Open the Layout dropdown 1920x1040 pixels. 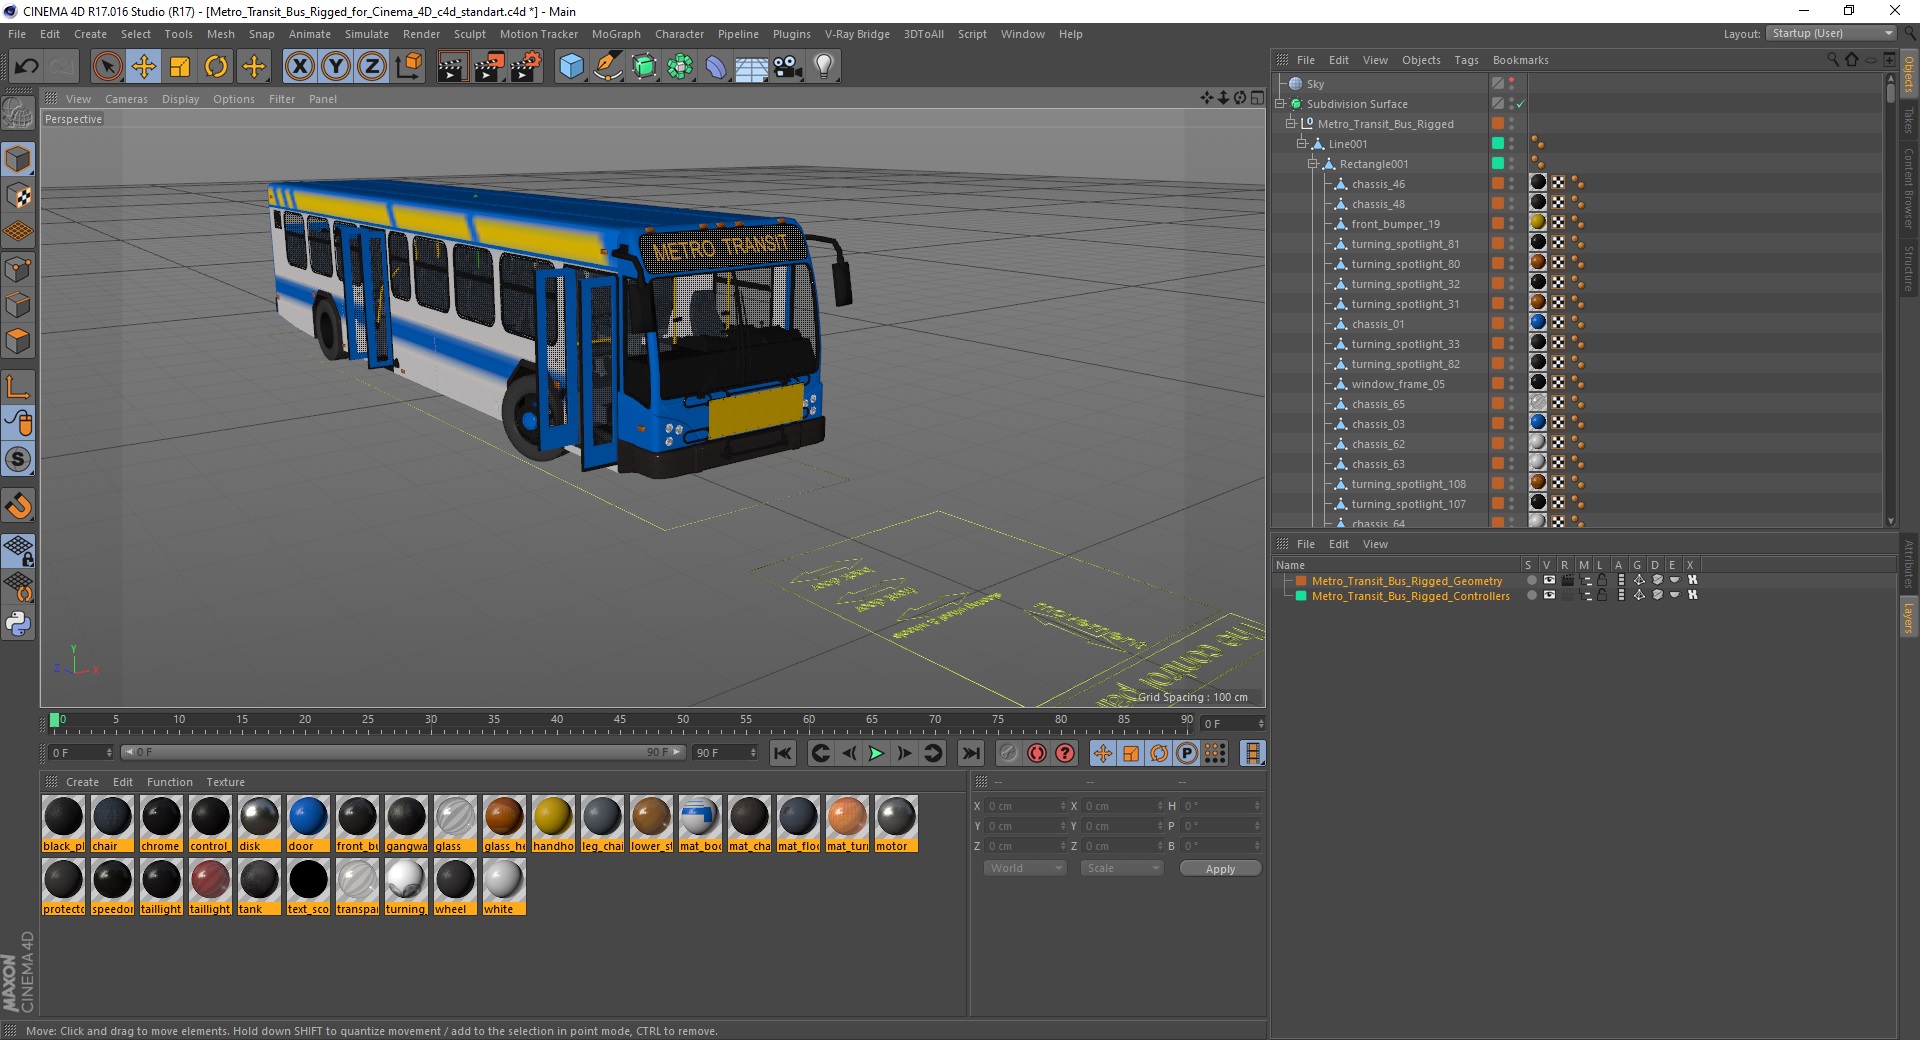click(1832, 33)
